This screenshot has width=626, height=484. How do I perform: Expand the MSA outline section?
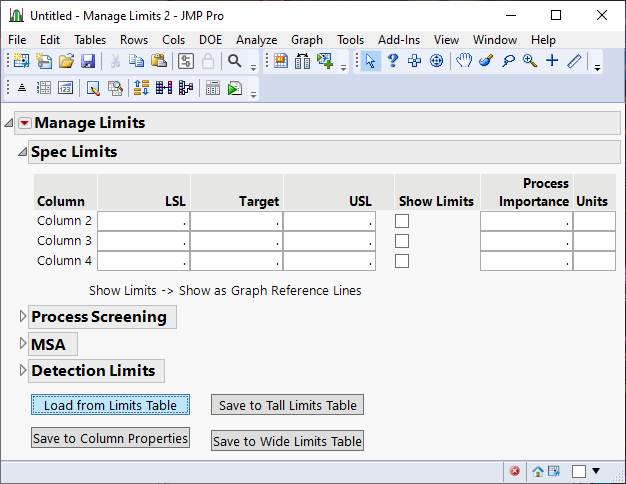(x=24, y=344)
